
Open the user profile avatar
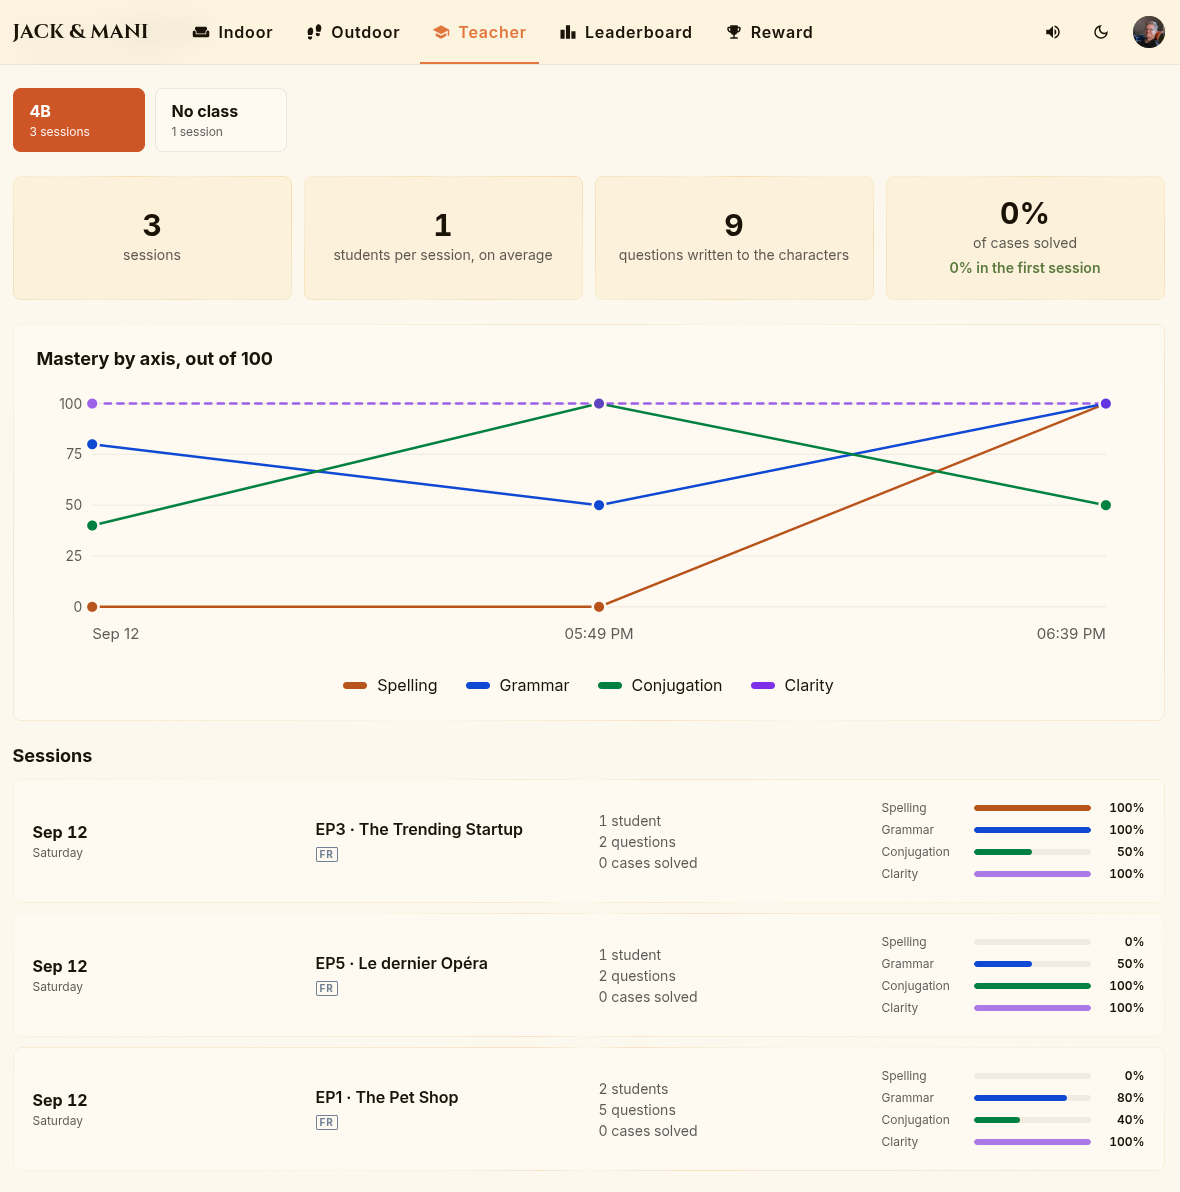[1149, 32]
